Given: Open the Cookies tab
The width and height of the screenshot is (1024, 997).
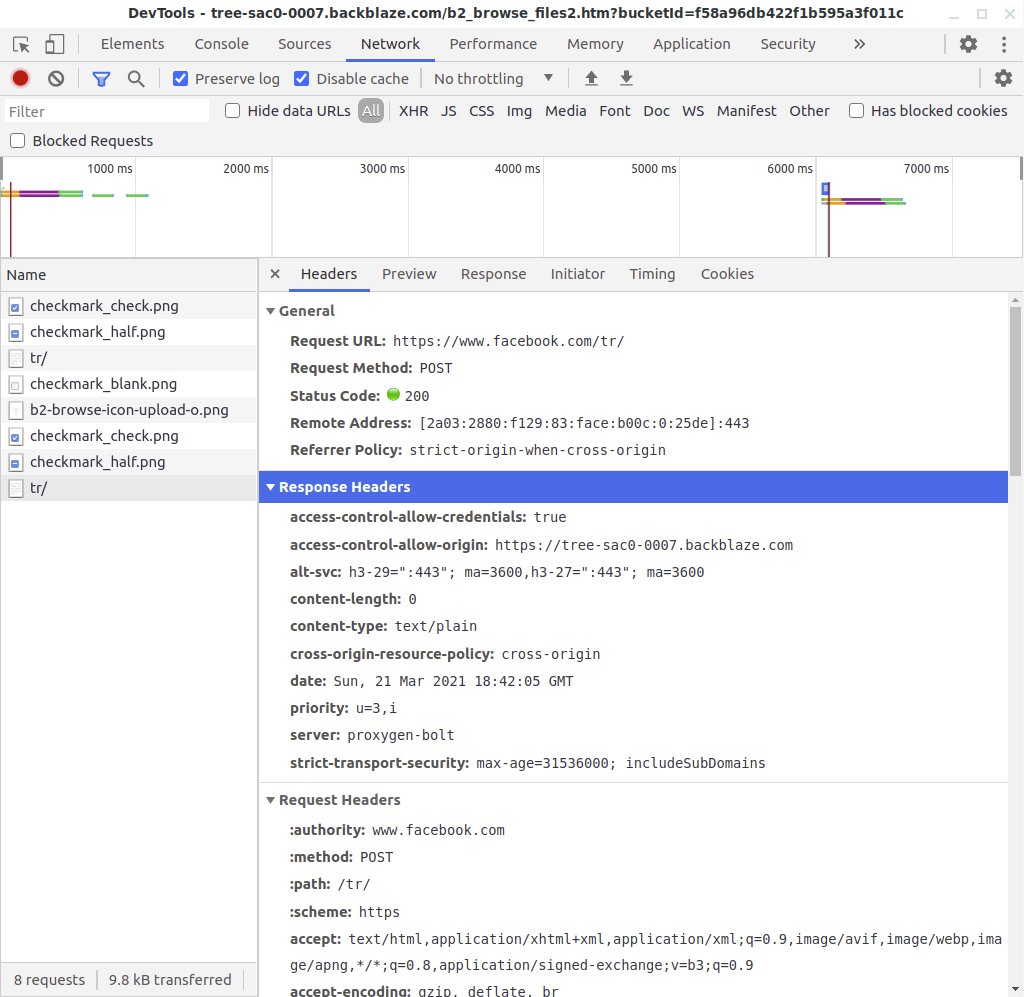Looking at the screenshot, I should pos(727,274).
